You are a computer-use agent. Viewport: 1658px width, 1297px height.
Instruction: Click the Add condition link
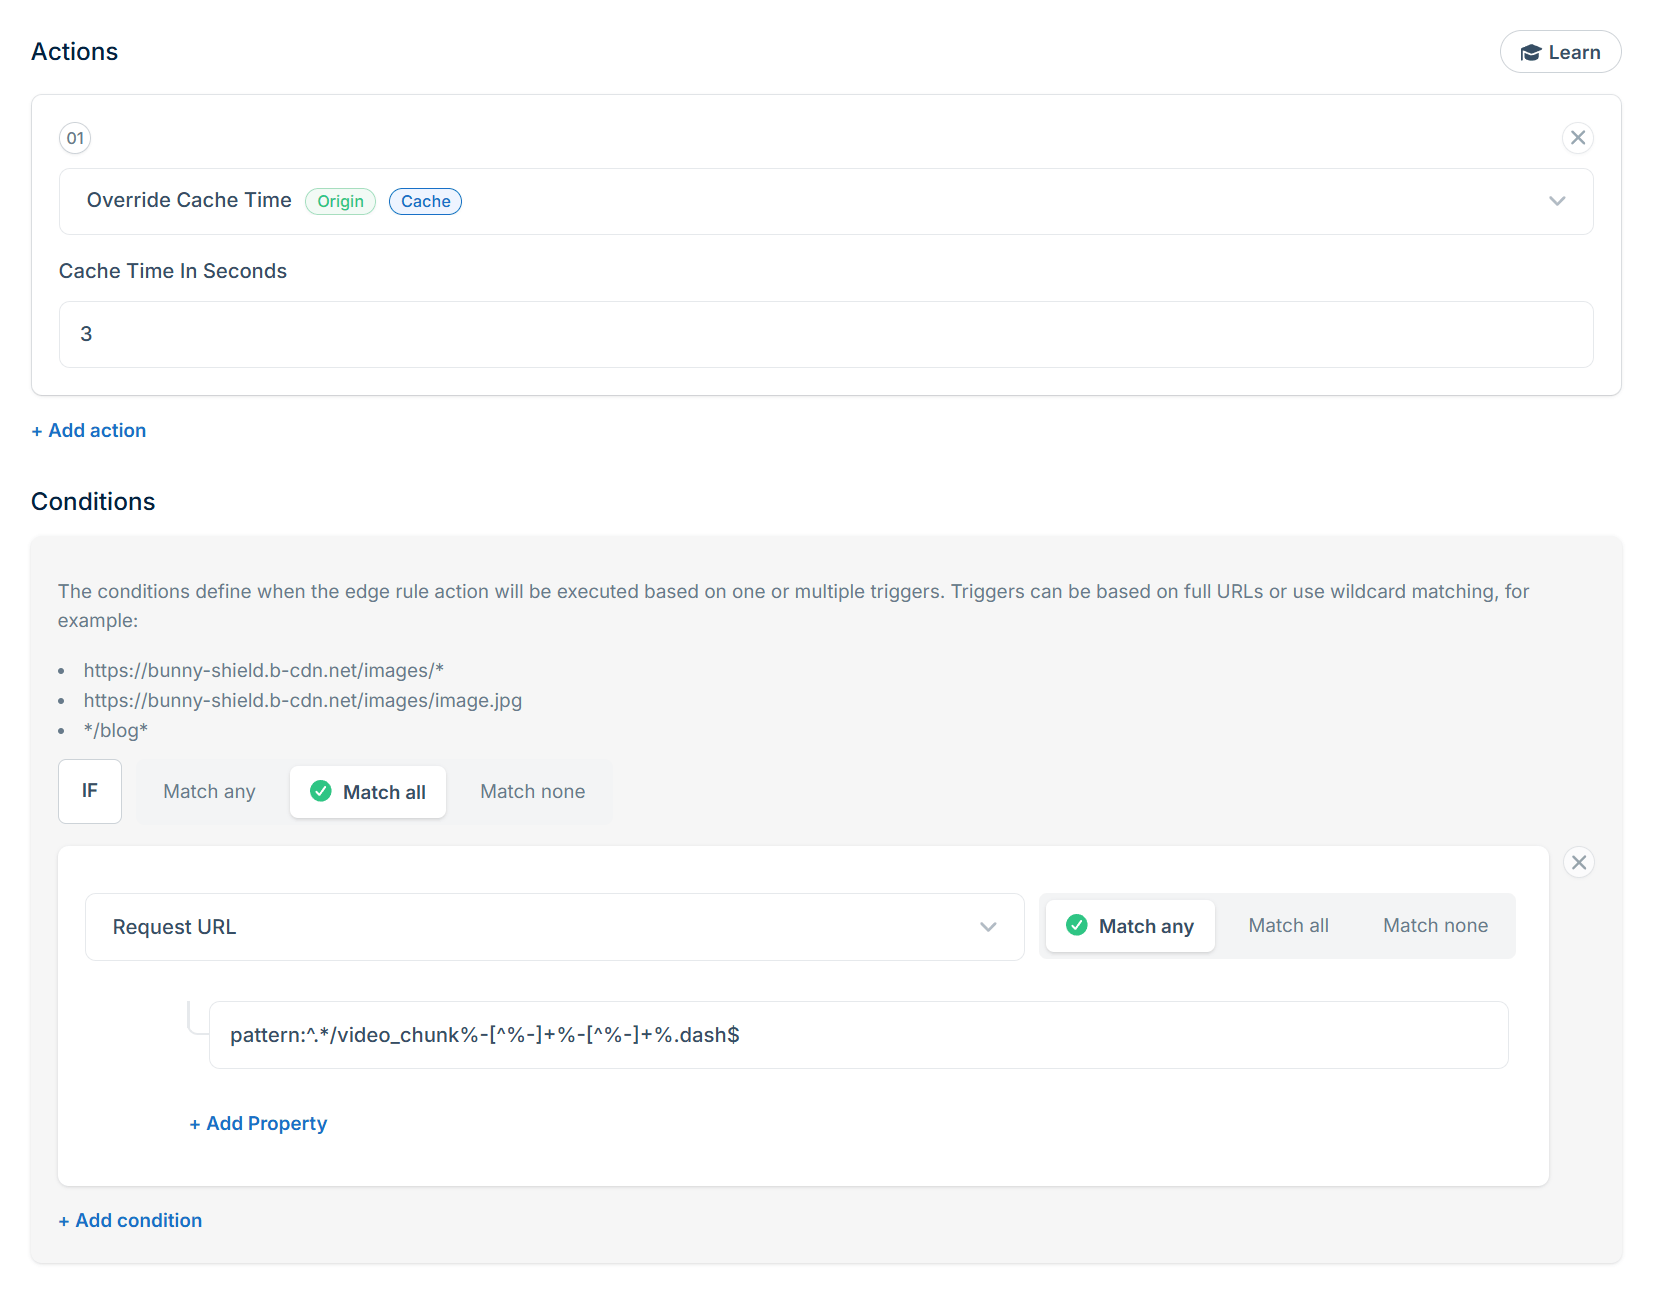click(130, 1220)
